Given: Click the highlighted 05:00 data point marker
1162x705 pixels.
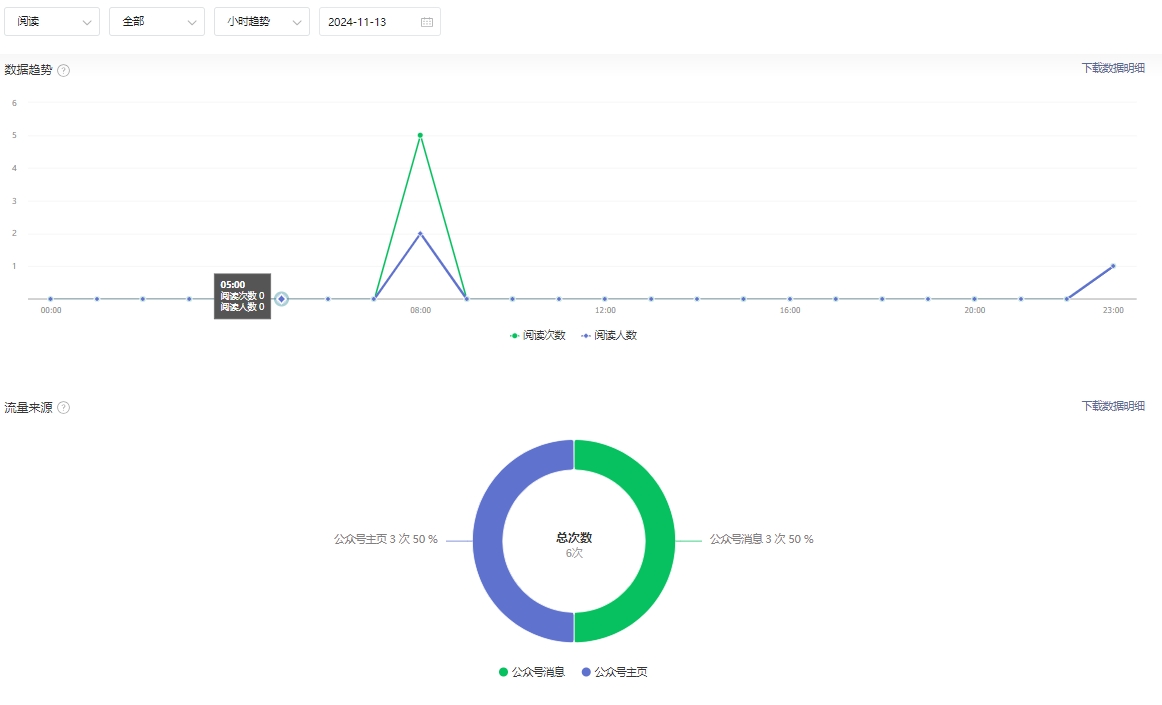Looking at the screenshot, I should pos(282,299).
